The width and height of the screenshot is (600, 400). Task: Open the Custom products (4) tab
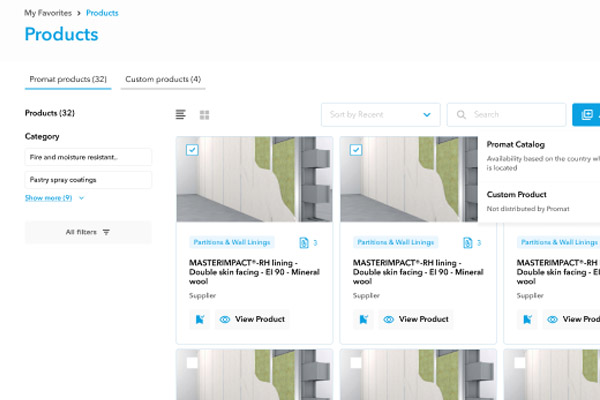tap(163, 79)
